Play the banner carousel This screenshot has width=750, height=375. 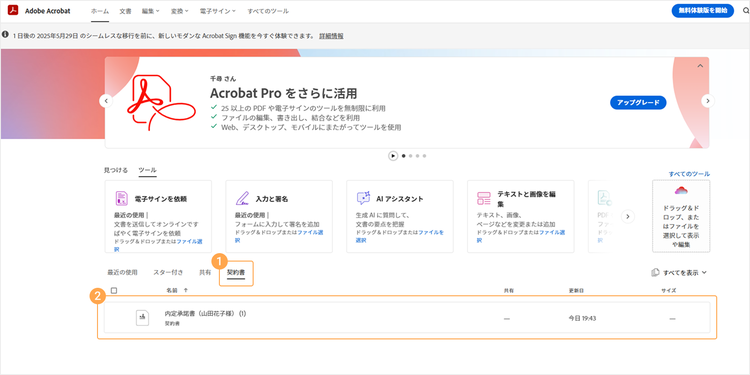point(393,155)
